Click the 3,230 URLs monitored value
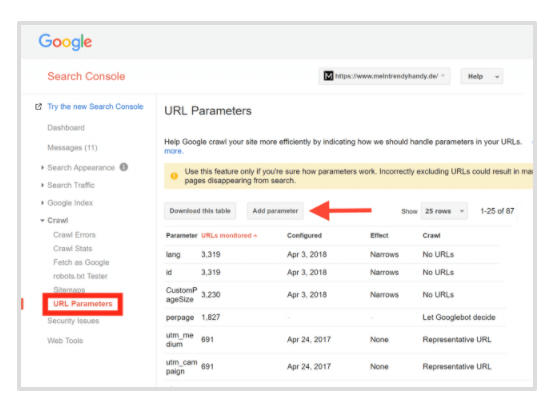Viewport: 548px width, 397px height. click(210, 295)
